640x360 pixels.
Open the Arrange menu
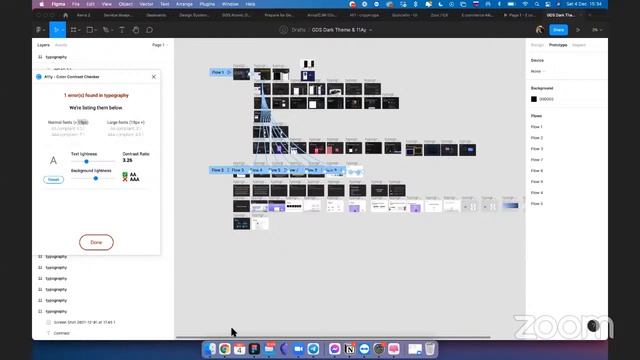pyautogui.click(x=184, y=4)
